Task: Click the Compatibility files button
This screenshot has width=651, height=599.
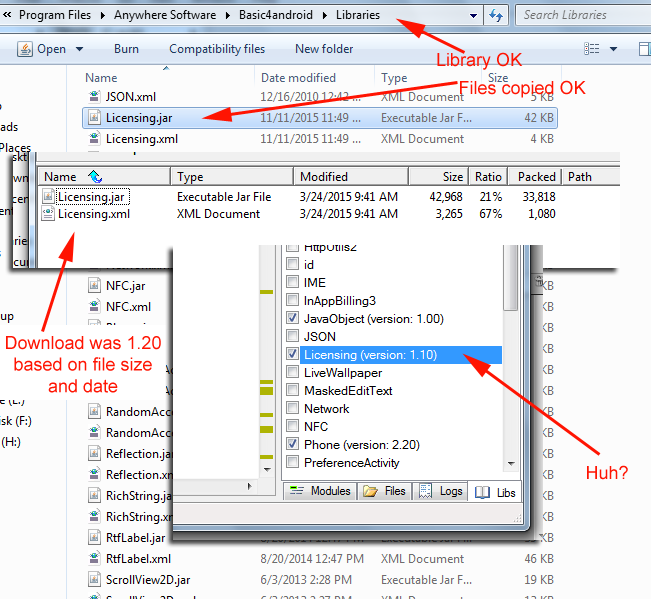Action: coord(217,49)
